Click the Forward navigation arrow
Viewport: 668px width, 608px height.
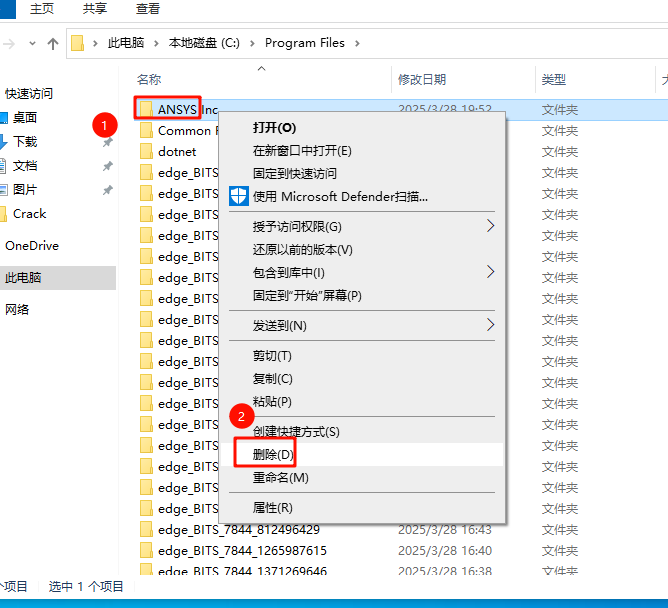coord(9,43)
